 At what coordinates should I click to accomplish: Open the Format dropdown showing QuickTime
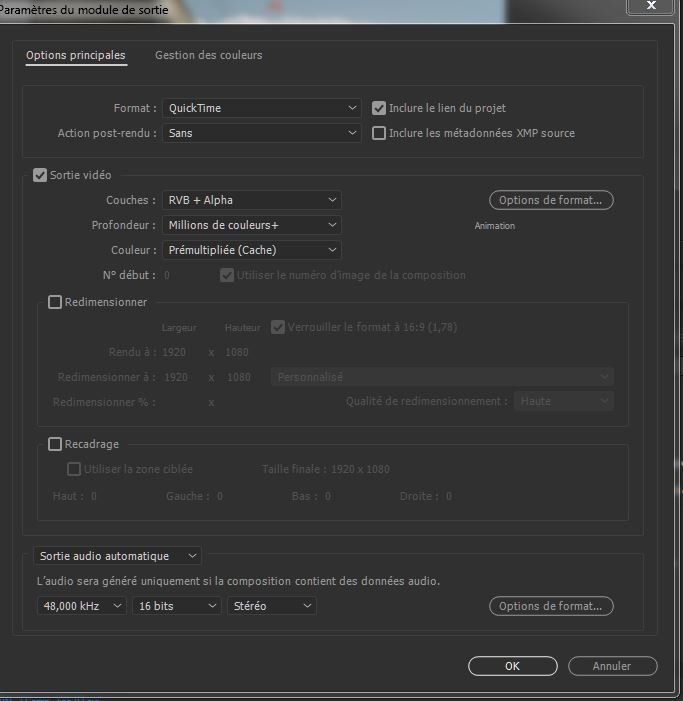point(261,108)
